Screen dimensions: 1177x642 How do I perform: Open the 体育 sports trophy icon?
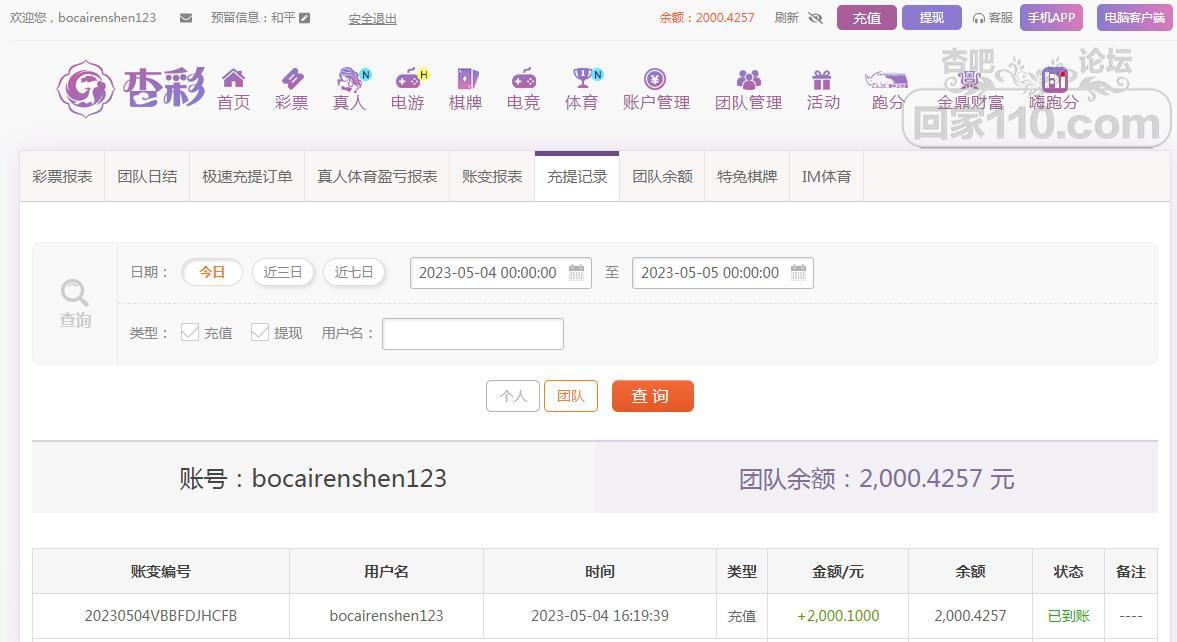click(581, 80)
